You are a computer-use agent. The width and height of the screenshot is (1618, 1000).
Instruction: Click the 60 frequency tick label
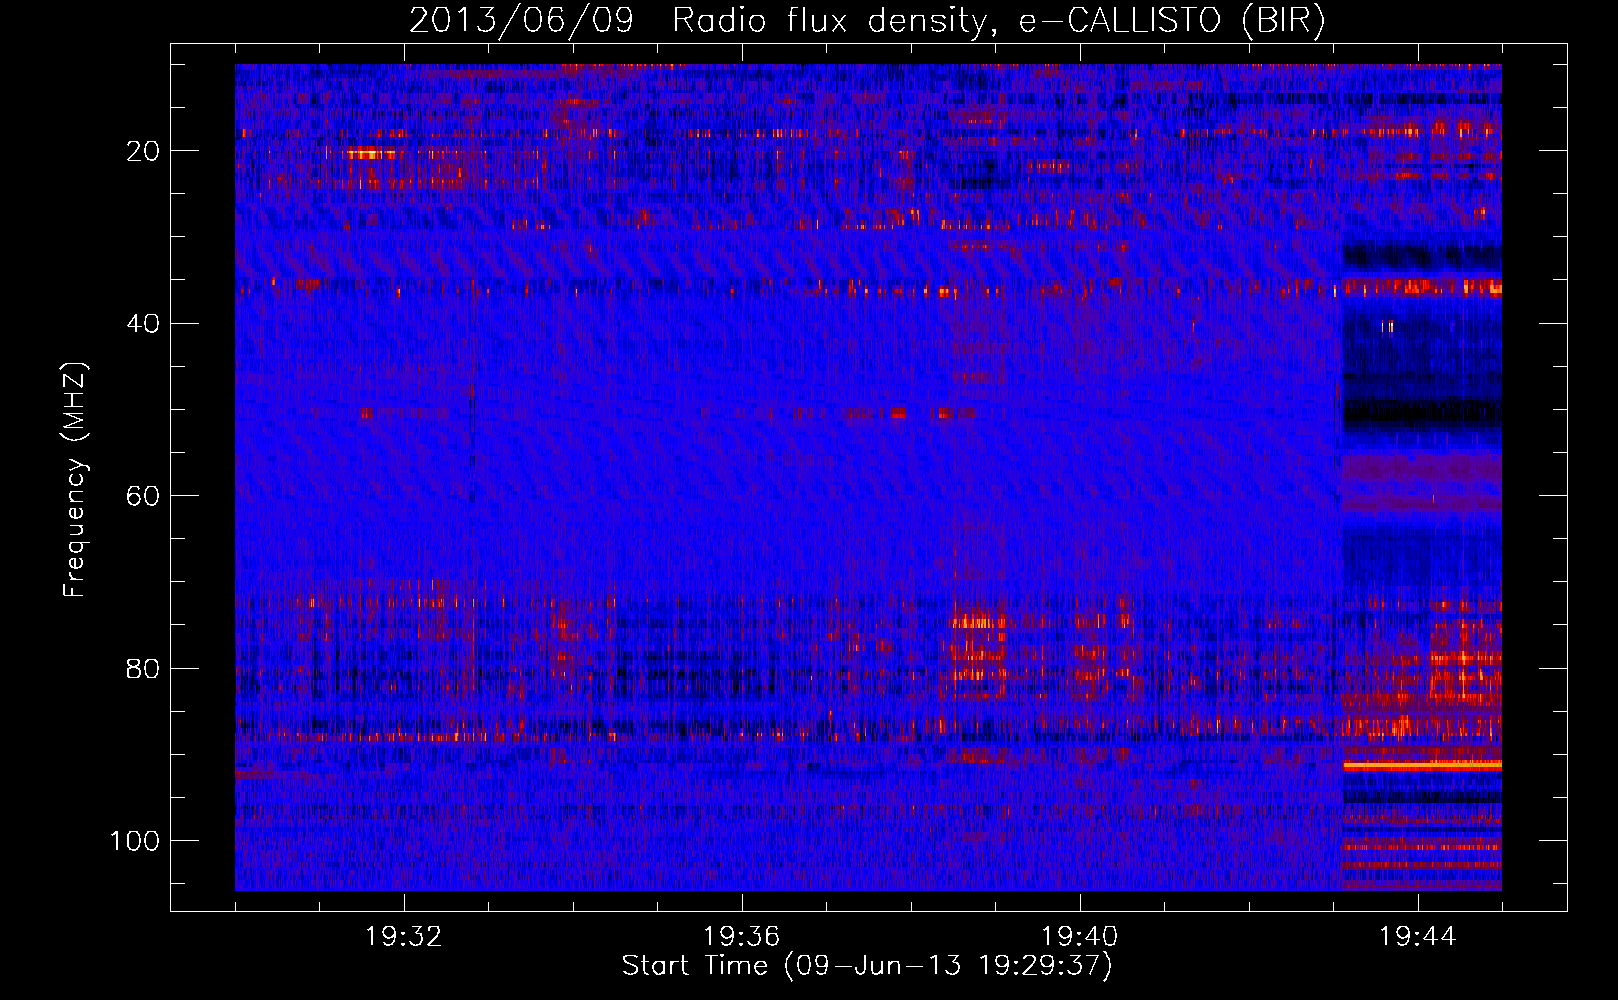click(144, 496)
